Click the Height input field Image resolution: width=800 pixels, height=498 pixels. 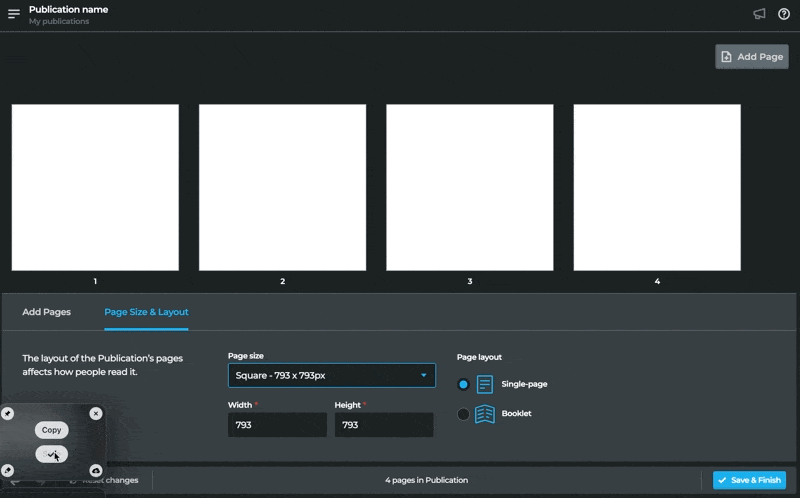pos(384,425)
